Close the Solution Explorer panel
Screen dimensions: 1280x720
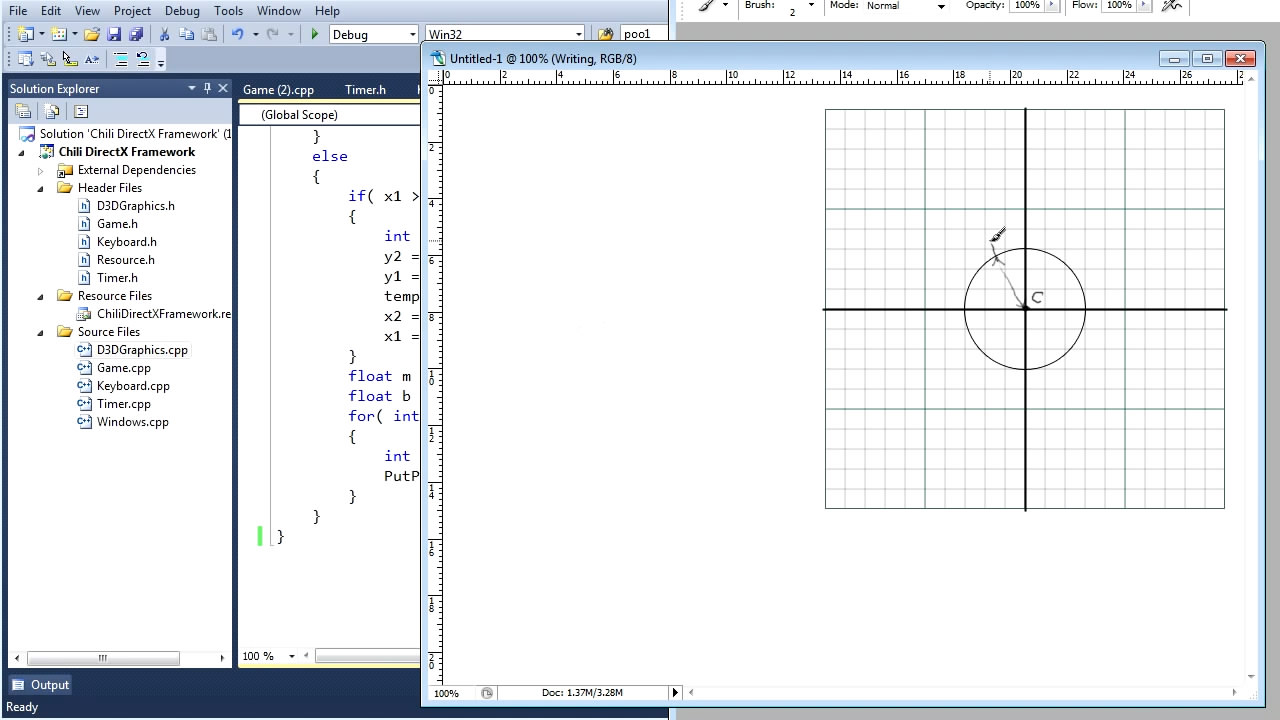[223, 88]
